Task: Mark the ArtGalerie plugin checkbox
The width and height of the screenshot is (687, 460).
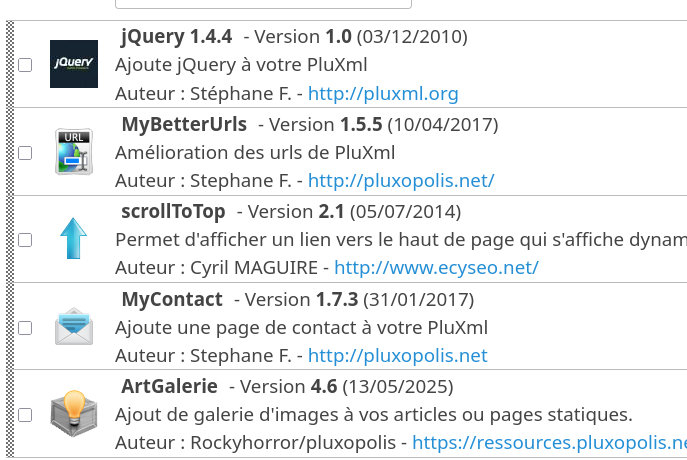Action: [25, 415]
